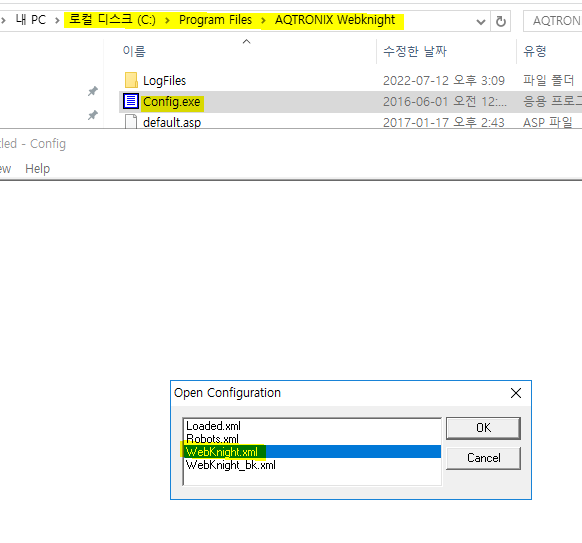This screenshot has width=582, height=543.
Task: Expand the chevron after Program Files
Action: tap(264, 20)
